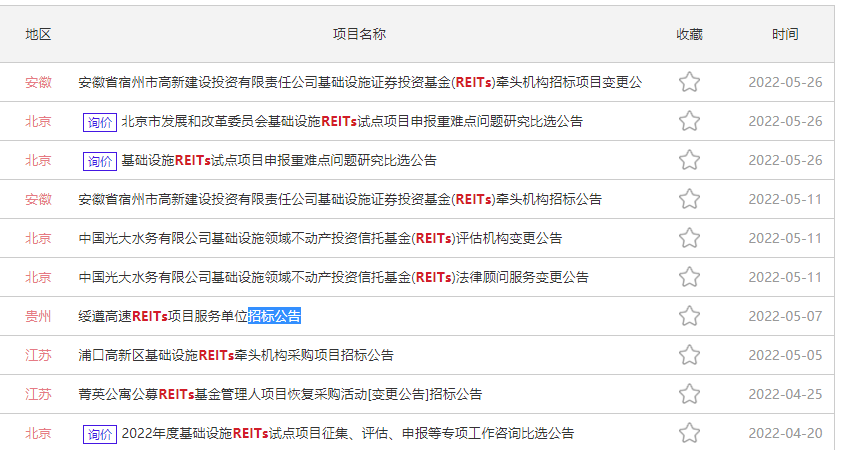This screenshot has height=450, width=843.
Task: Open 北京市发展和改革委员会基础设施REITs试点项目 比选公告
Action: pos(352,122)
